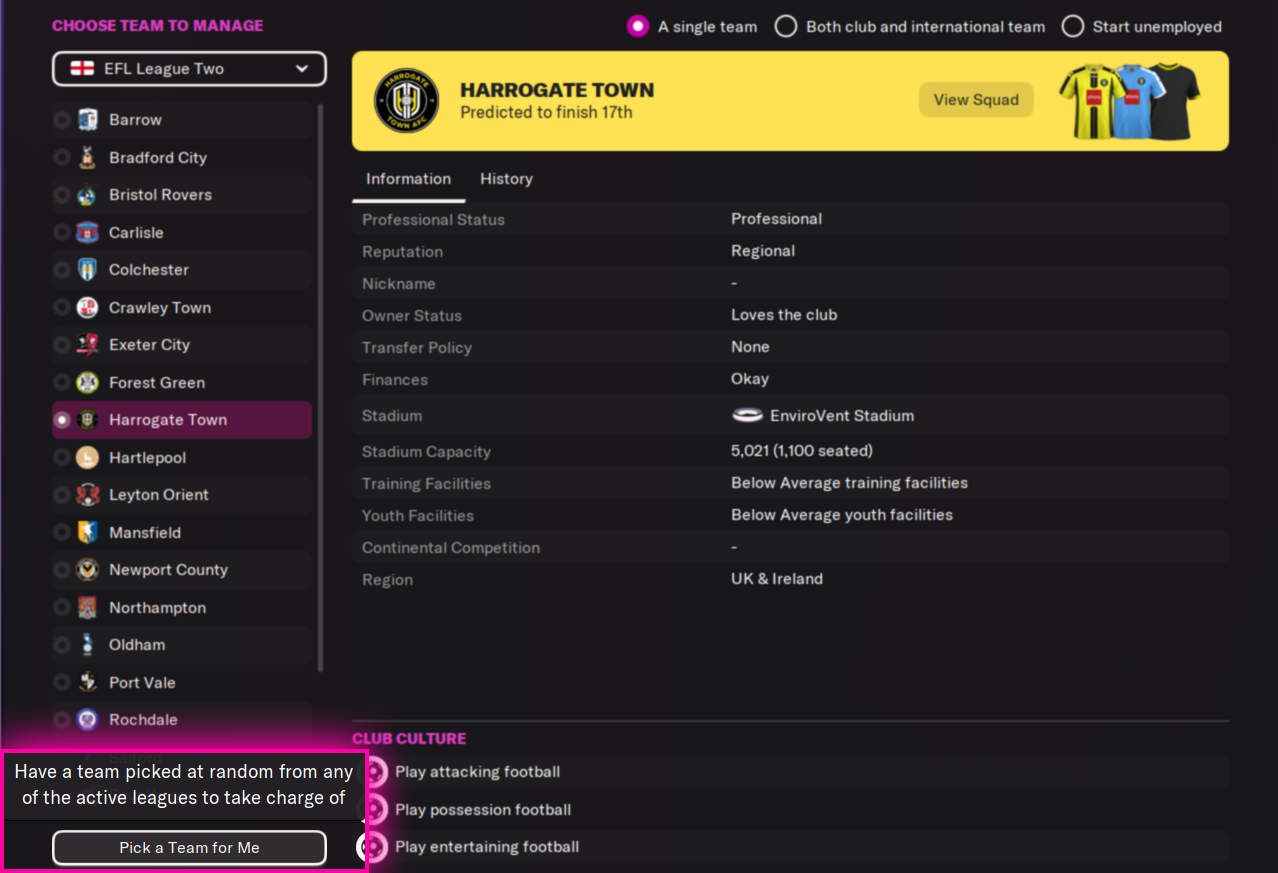Screen dimensions: 1278x873
Task: Click the 'Bradford City' team name
Action: 158,157
